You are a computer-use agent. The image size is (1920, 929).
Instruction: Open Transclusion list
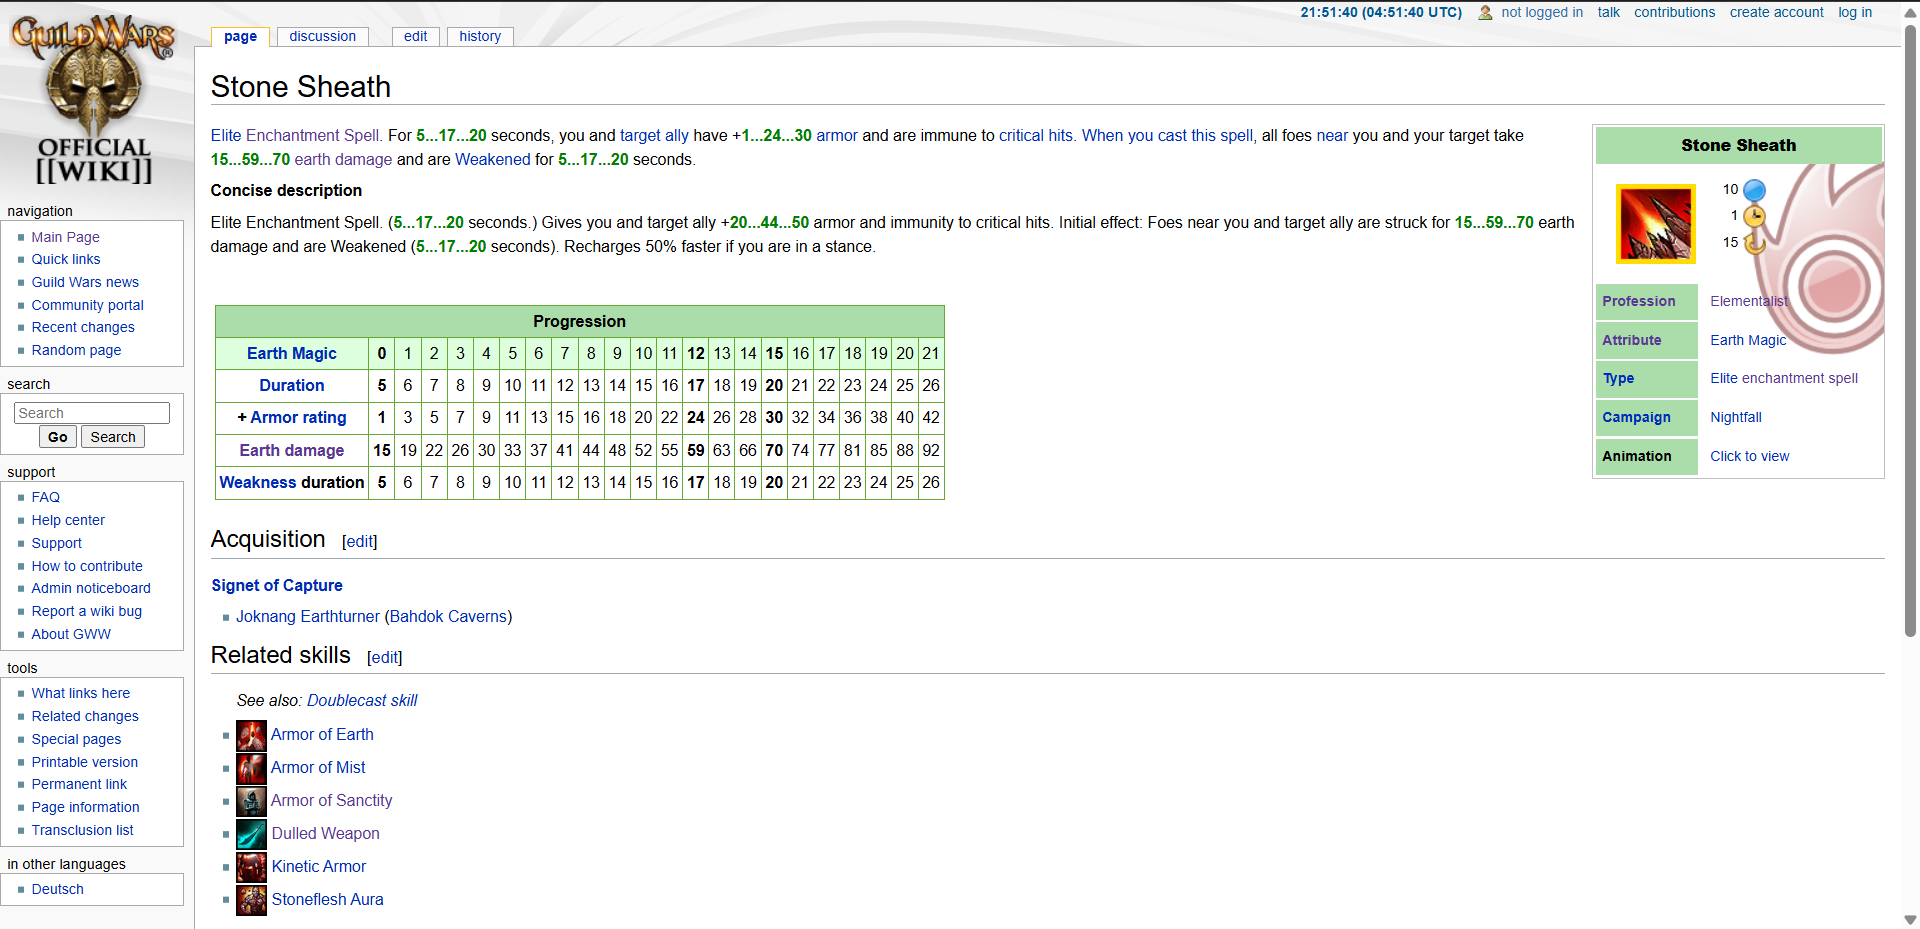click(x=82, y=830)
